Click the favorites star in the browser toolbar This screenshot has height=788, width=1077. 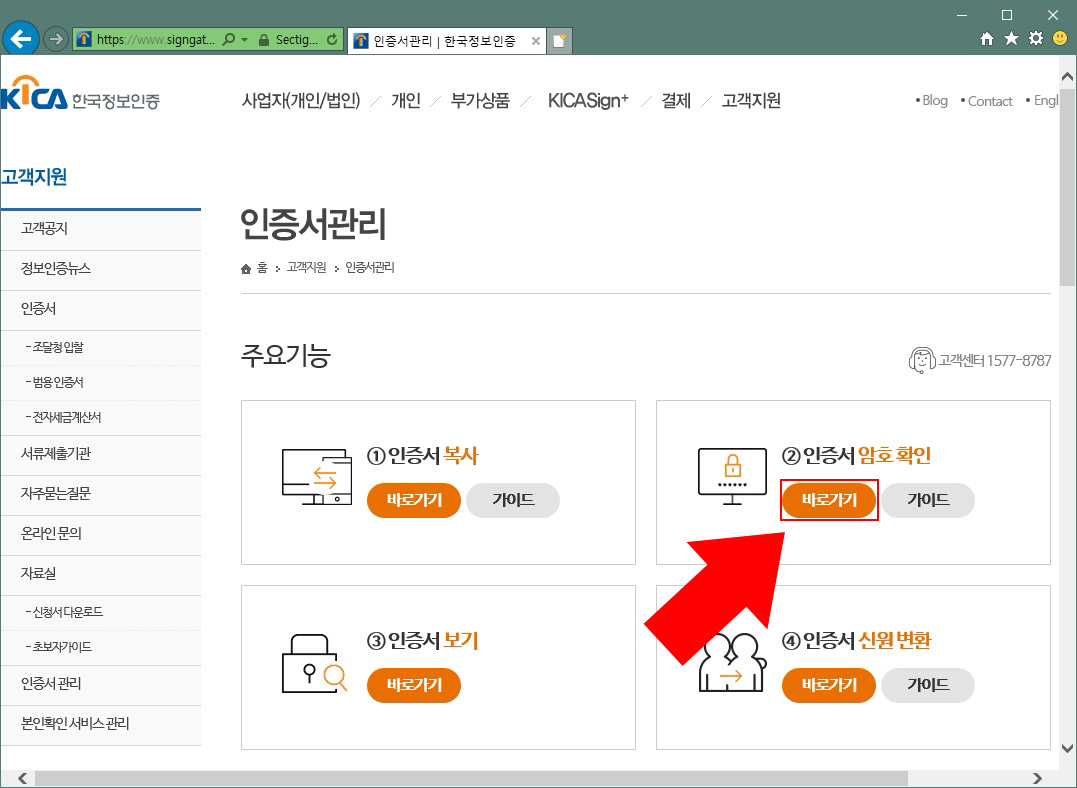pyautogui.click(x=1009, y=37)
